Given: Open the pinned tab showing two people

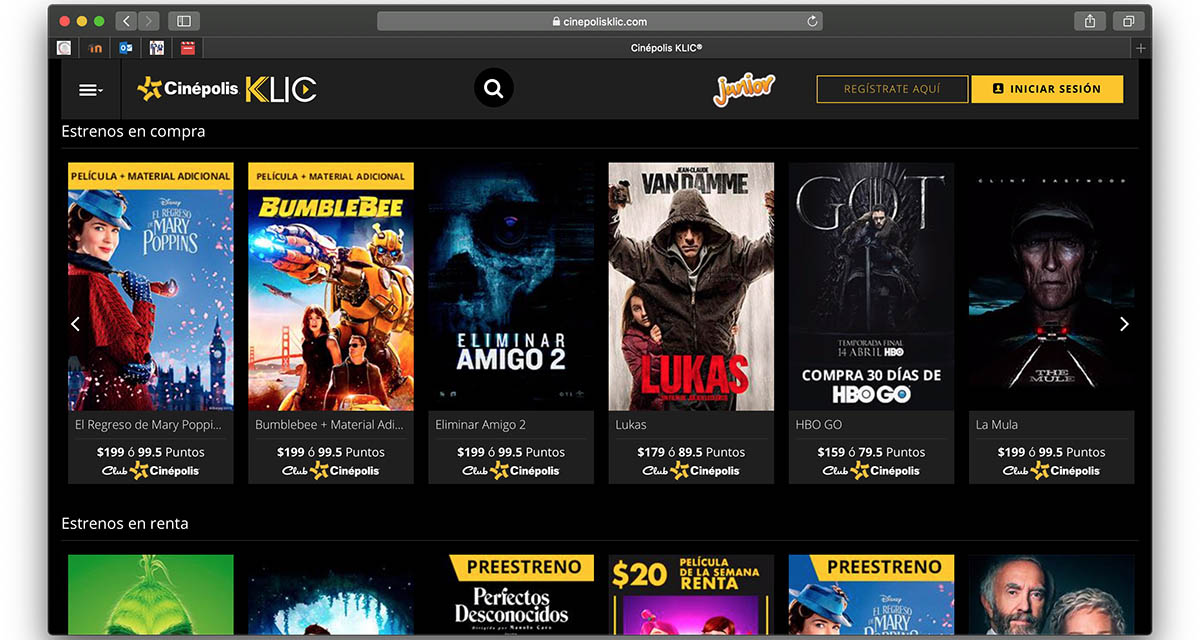Looking at the screenshot, I should click(157, 47).
